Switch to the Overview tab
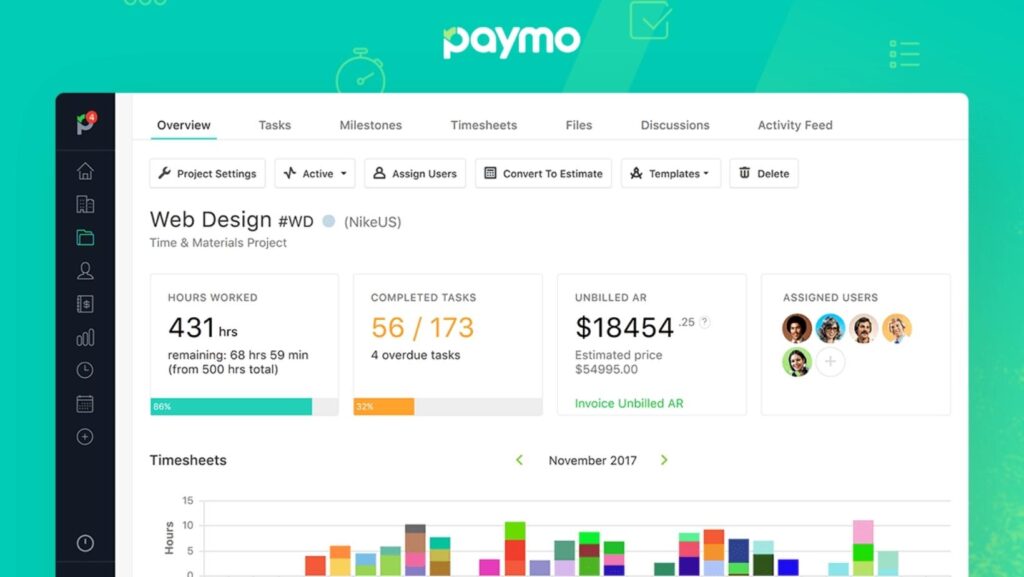 point(184,125)
